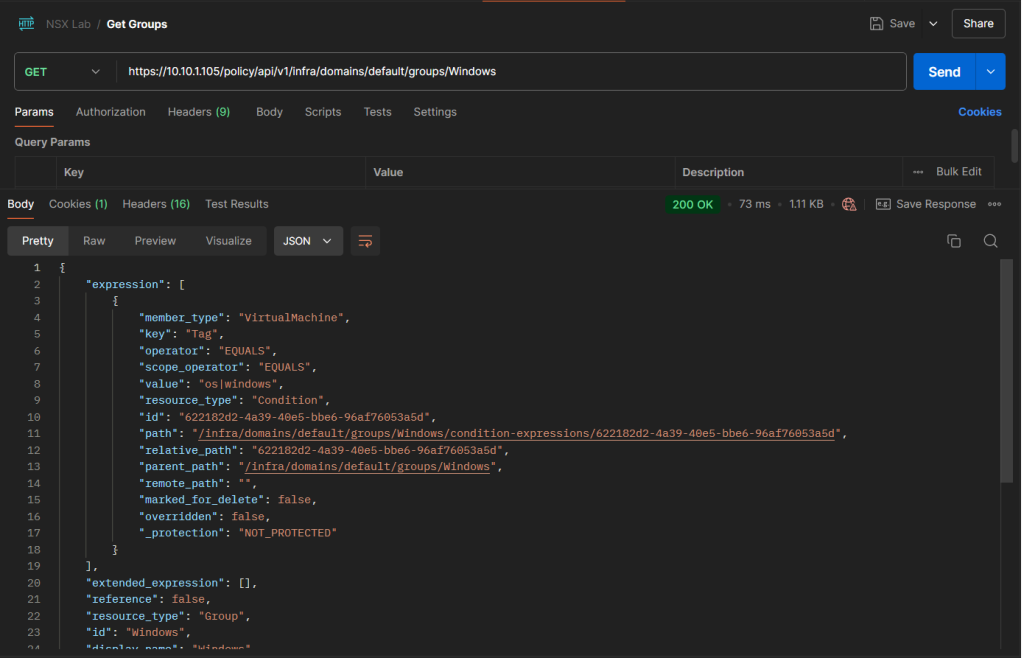Image resolution: width=1024 pixels, height=658 pixels.
Task: Open the response Headers (16) tab
Action: point(155,204)
